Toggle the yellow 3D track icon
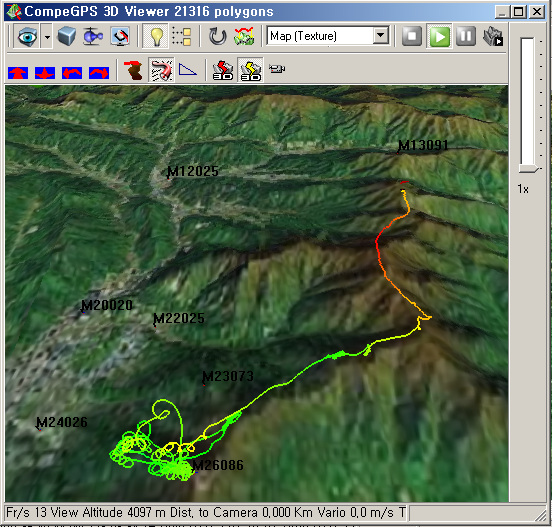The image size is (552, 527). [250, 69]
